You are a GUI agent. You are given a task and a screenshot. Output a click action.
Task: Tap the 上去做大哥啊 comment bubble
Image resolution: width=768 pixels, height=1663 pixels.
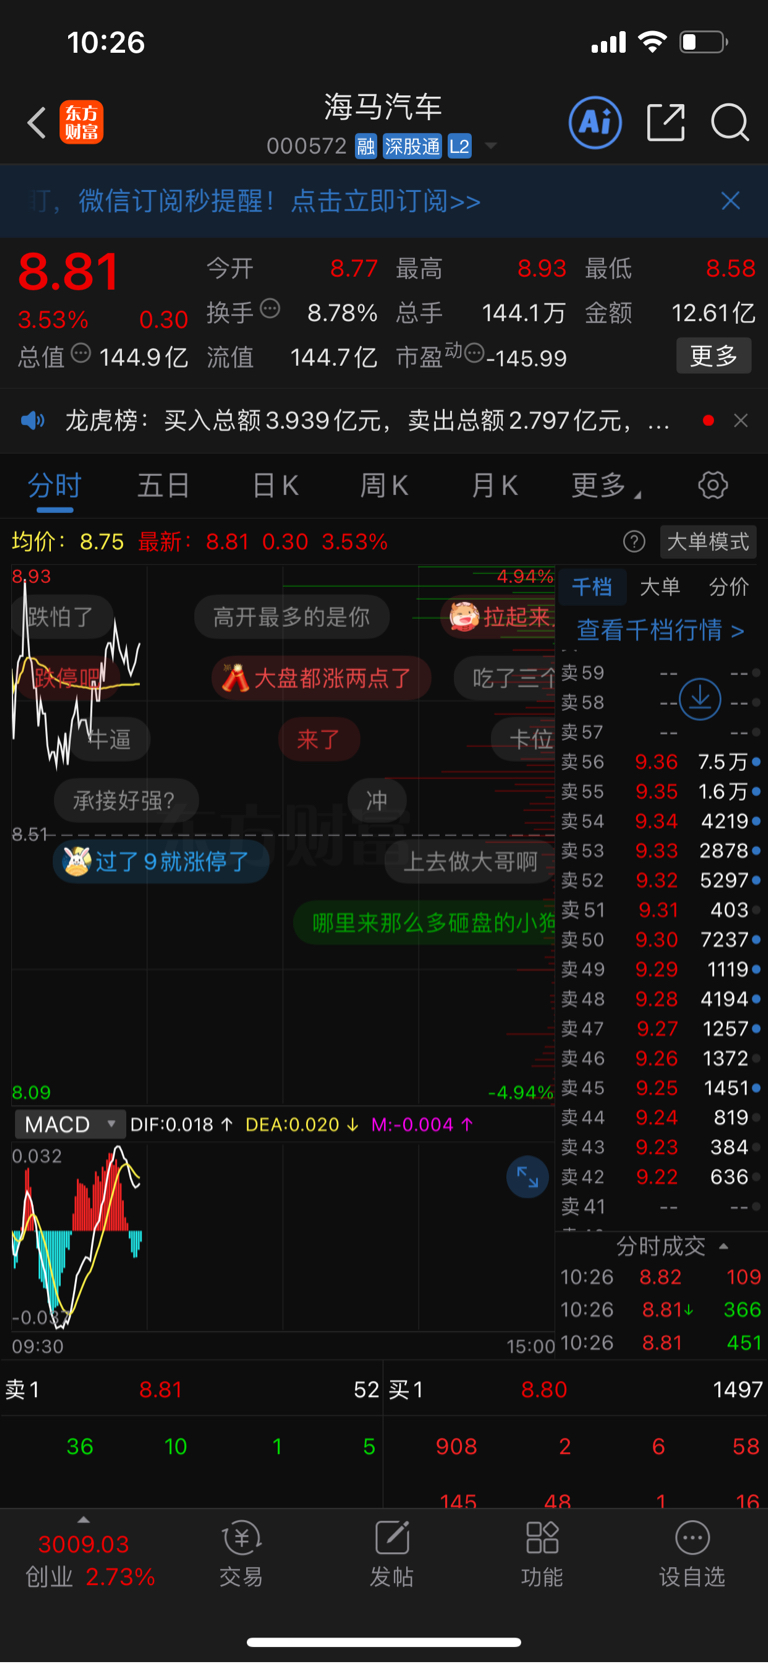[x=470, y=861]
